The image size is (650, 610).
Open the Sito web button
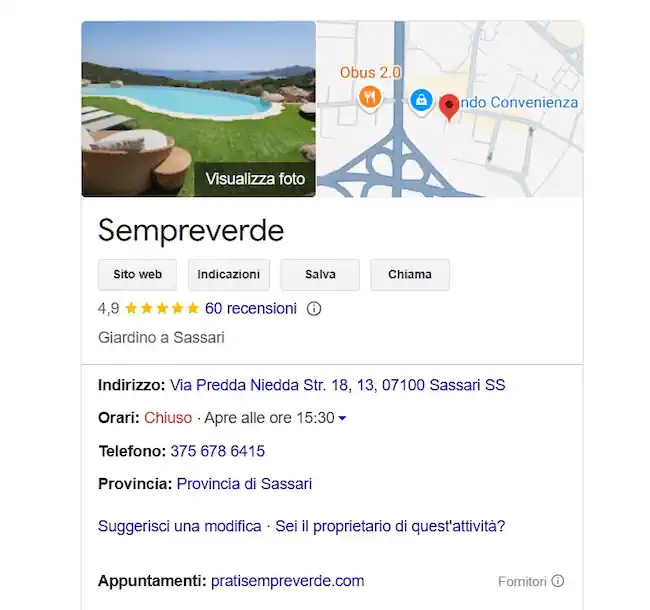pos(138,275)
